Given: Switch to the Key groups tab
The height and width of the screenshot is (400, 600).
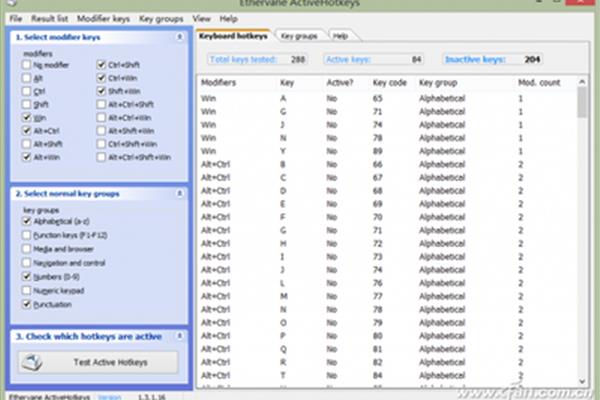Looking at the screenshot, I should pos(299,36).
